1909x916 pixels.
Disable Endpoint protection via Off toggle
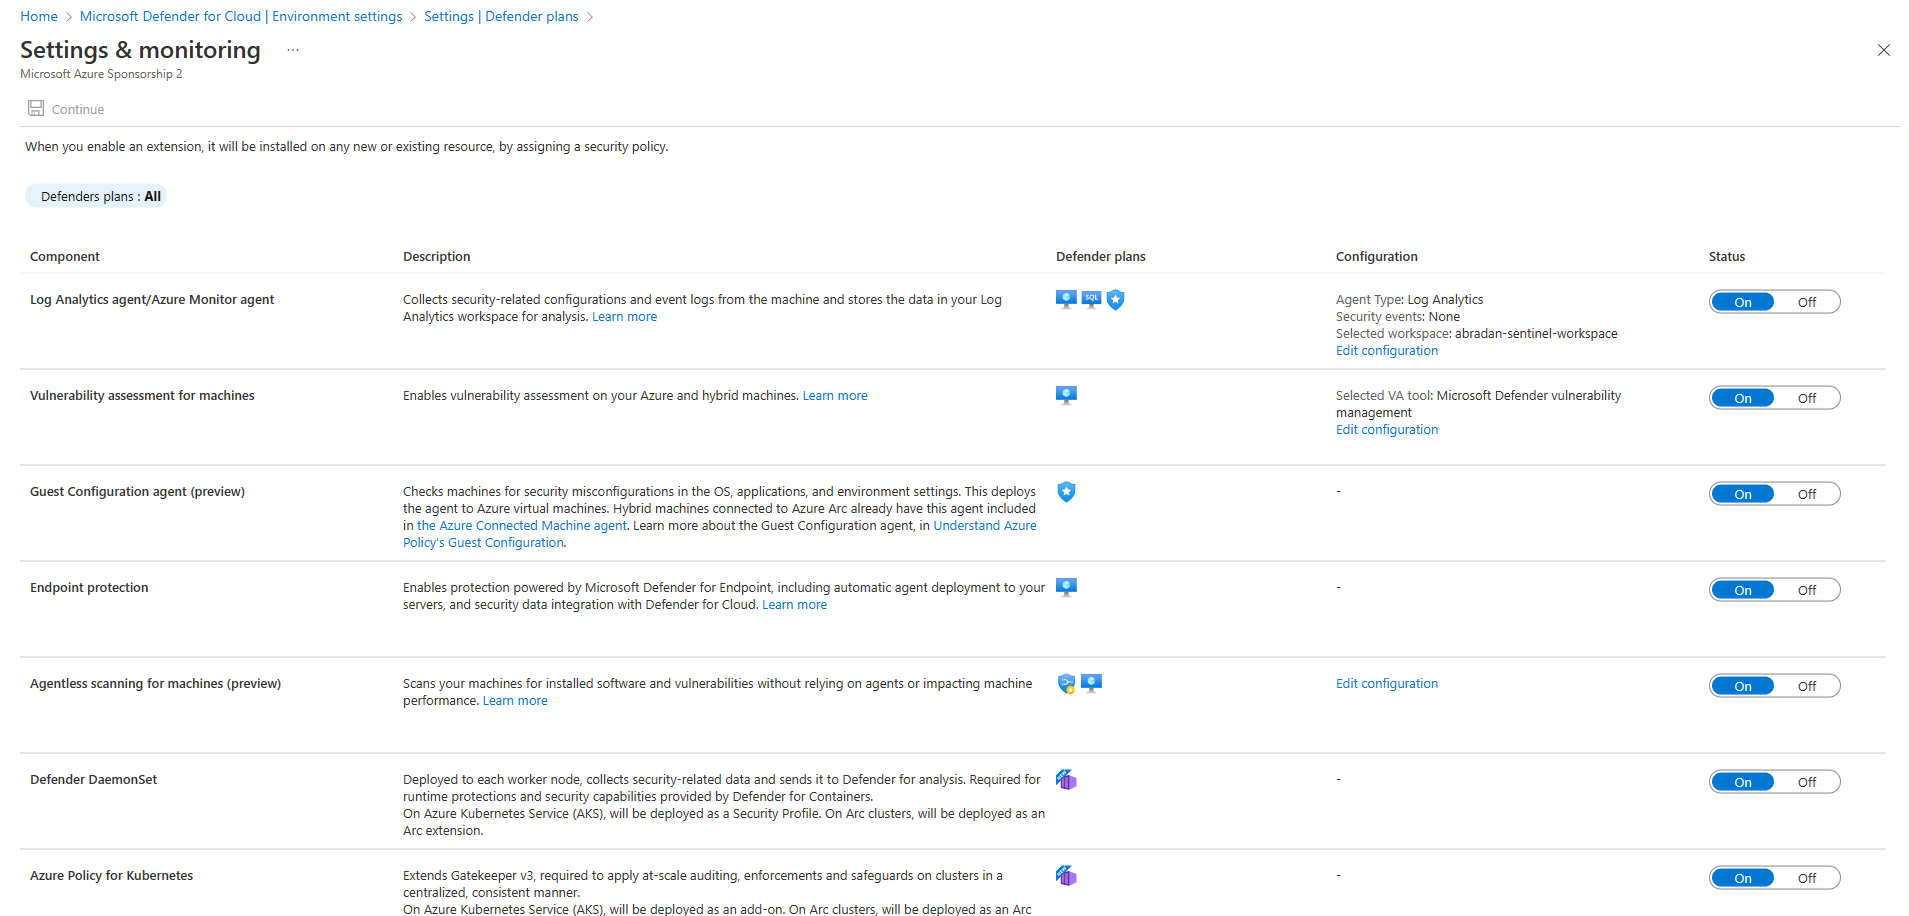point(1807,590)
